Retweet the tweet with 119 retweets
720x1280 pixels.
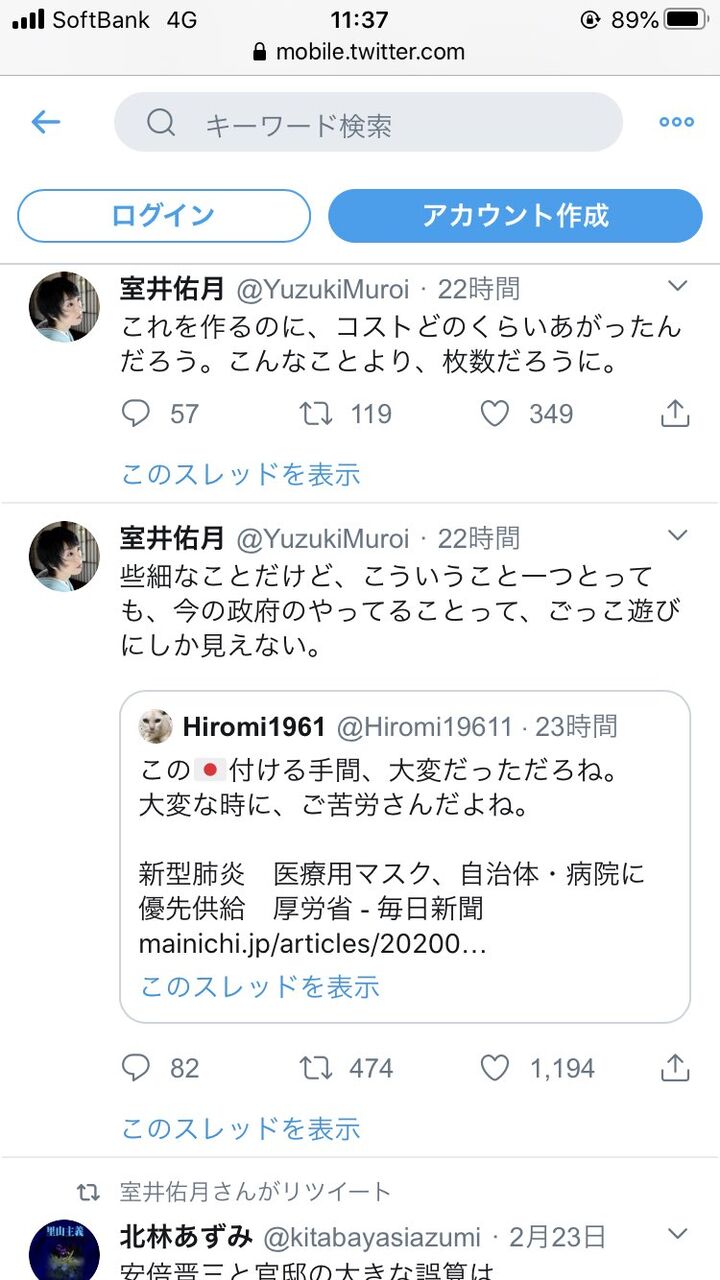point(316,414)
